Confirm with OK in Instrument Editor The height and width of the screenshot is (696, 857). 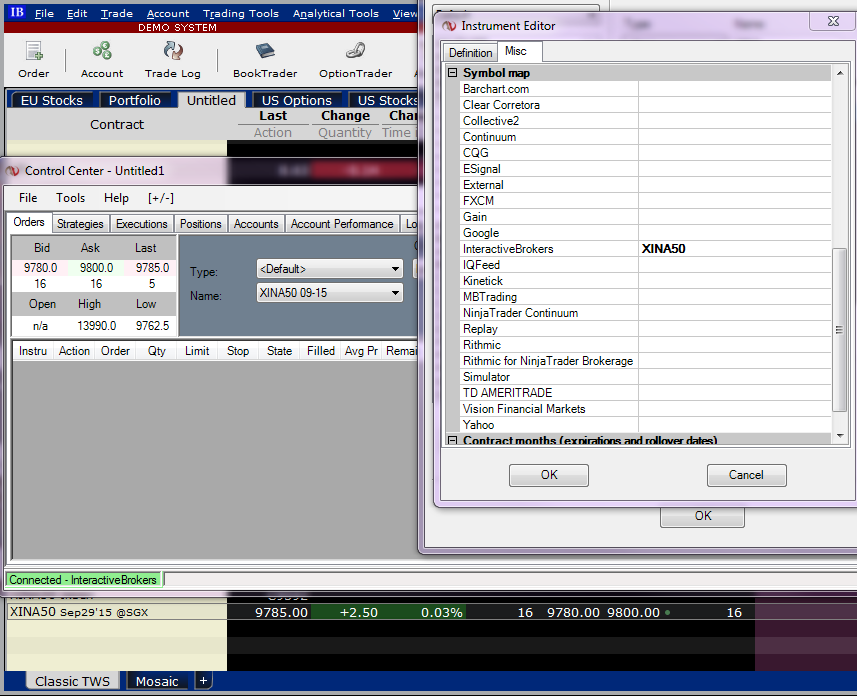549,475
